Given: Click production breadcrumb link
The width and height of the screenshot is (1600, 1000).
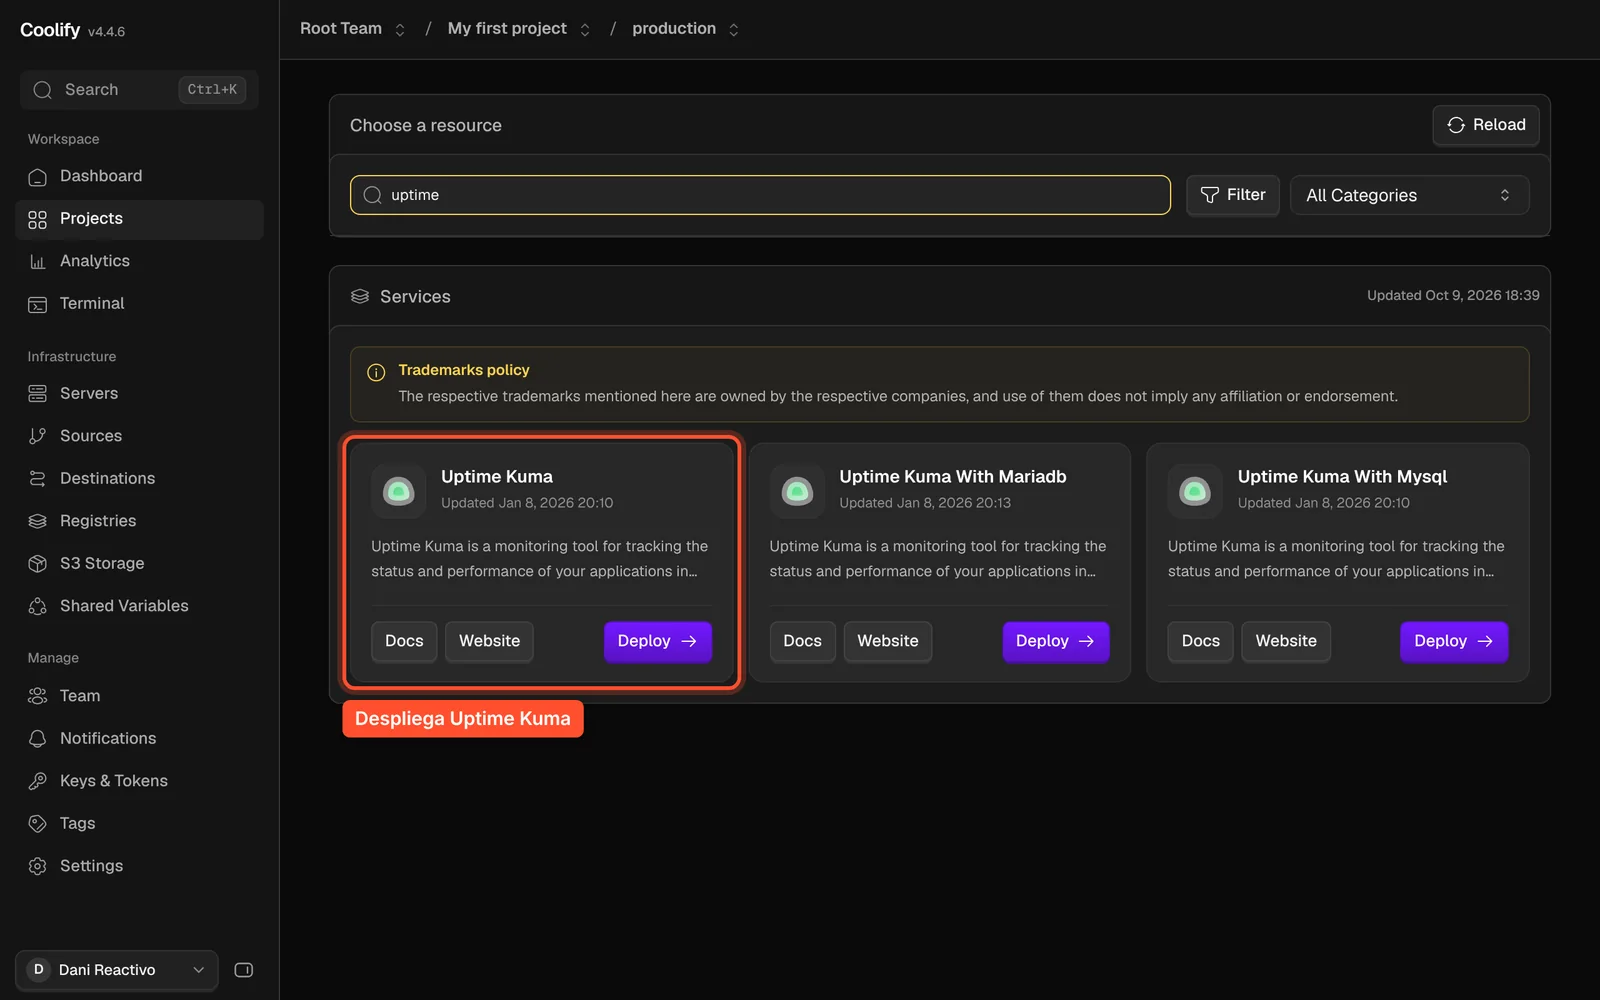Looking at the screenshot, I should [x=674, y=29].
